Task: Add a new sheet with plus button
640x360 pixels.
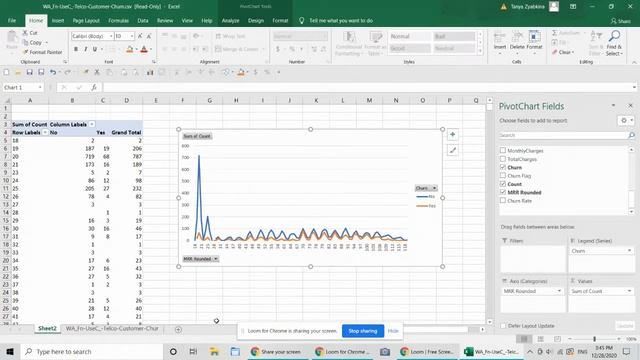Action: click(x=178, y=329)
